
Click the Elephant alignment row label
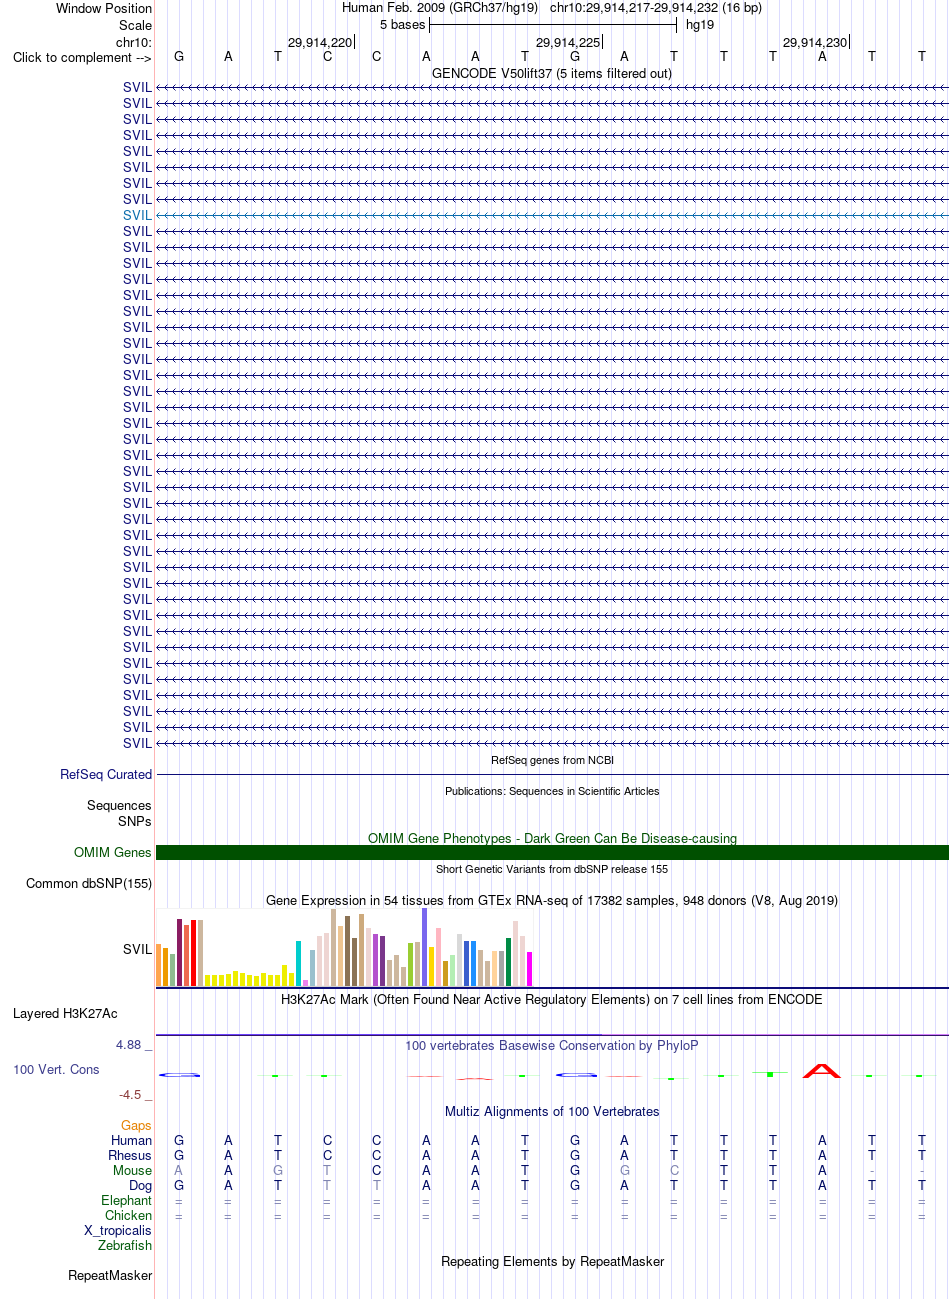127,1200
